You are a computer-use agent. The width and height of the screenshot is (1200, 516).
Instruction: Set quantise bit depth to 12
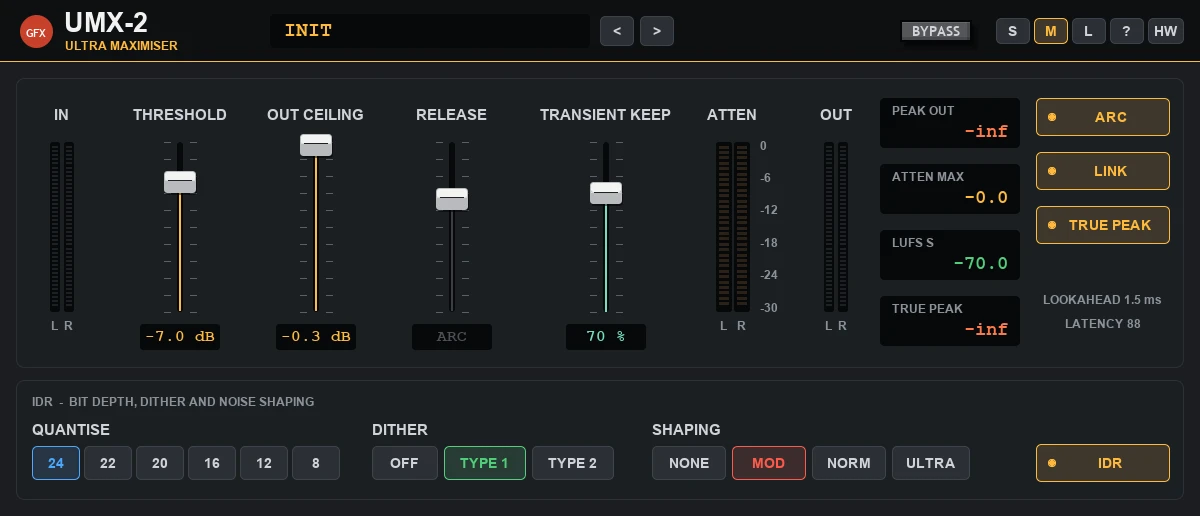(x=264, y=463)
